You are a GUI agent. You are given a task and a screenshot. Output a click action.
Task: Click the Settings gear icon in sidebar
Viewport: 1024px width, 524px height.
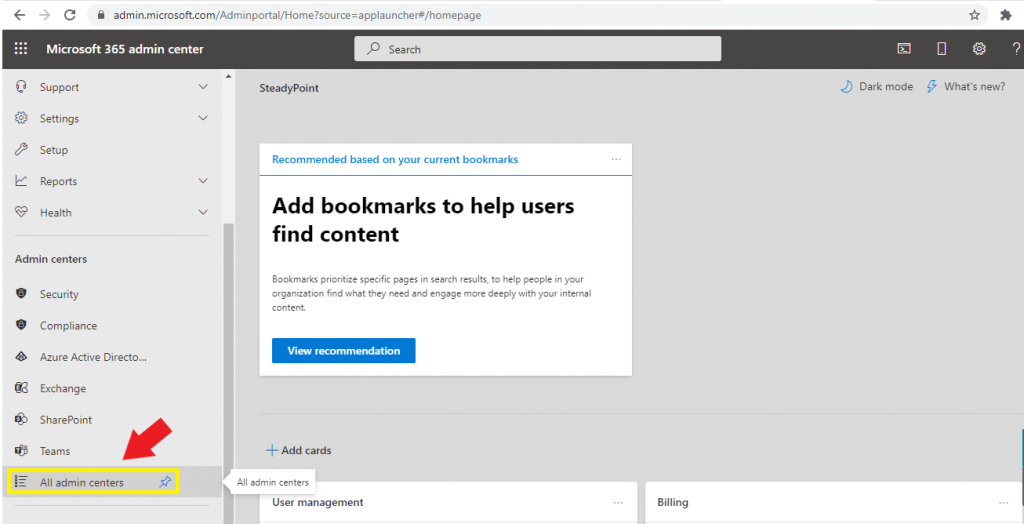[21, 118]
